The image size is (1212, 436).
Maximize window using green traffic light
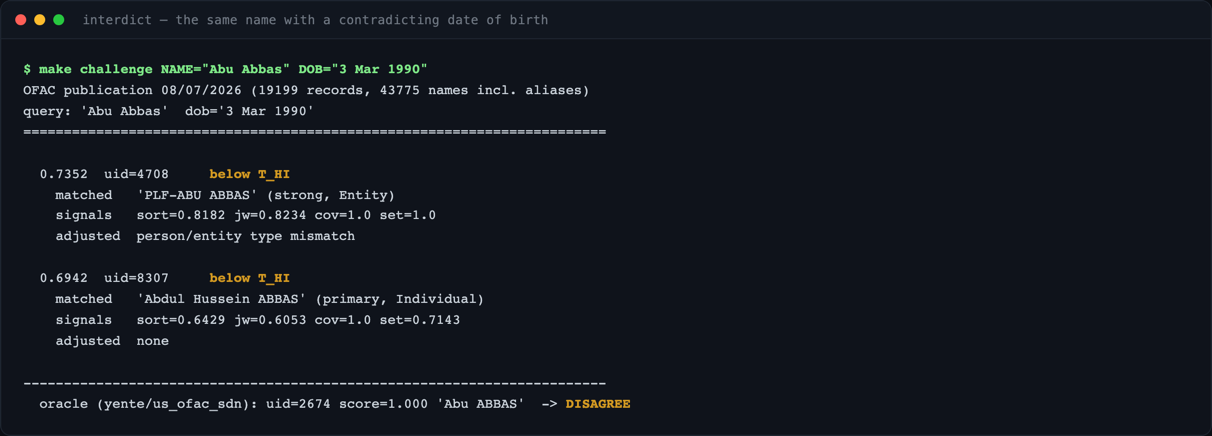click(59, 20)
